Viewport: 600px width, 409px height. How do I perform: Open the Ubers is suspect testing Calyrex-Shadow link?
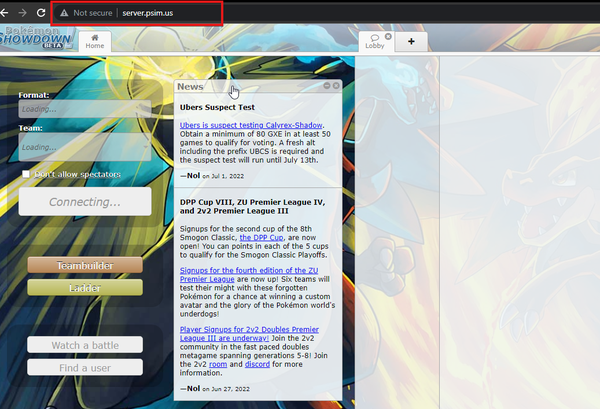point(251,125)
